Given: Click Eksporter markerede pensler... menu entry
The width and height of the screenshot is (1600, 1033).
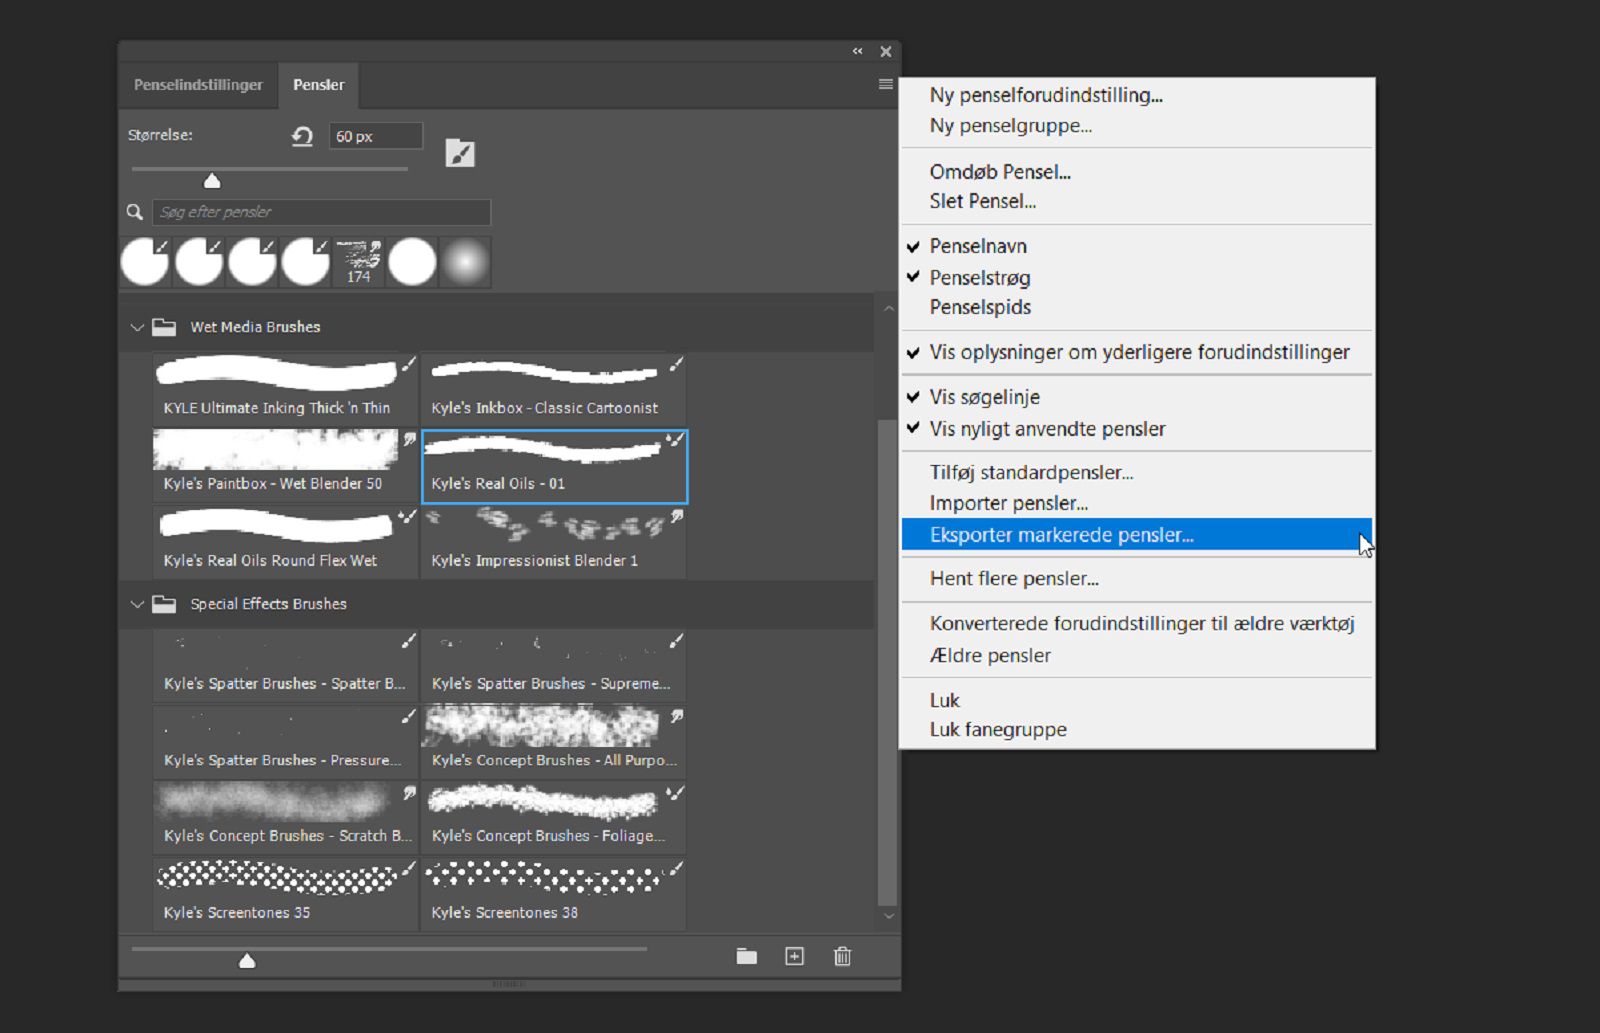Looking at the screenshot, I should 1137,535.
